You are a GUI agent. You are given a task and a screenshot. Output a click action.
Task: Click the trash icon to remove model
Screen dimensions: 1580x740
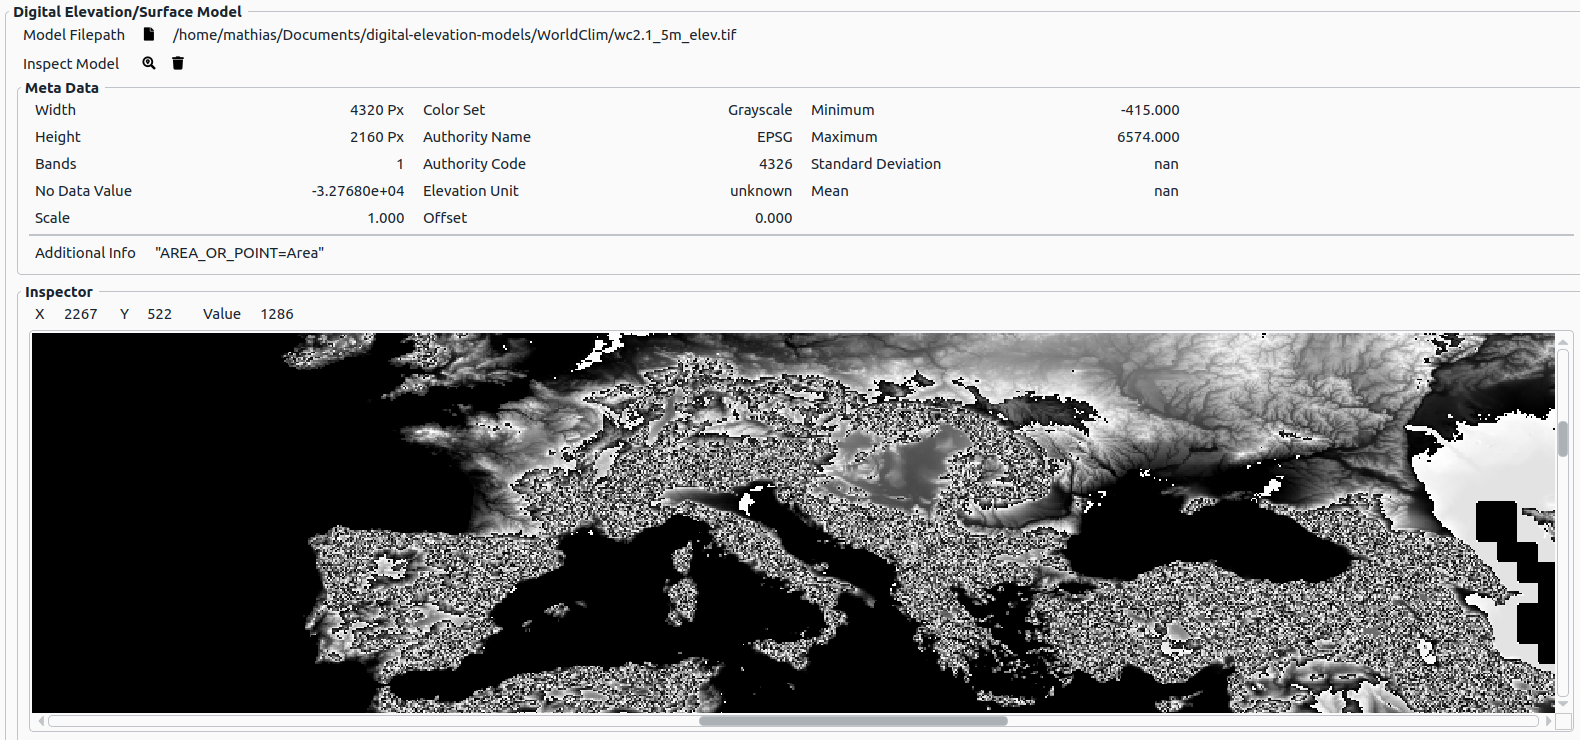click(x=178, y=63)
